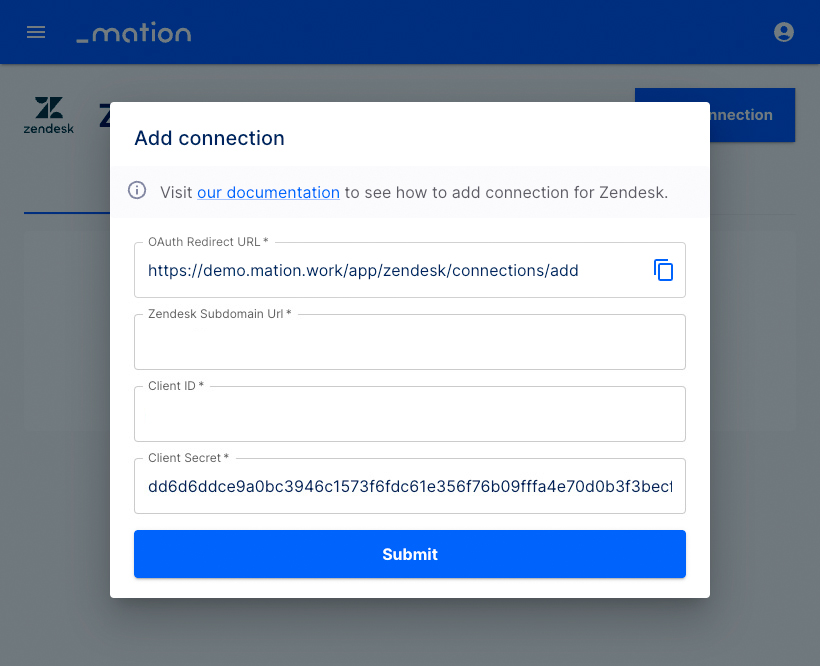Copy the OAuth Redirect URL
This screenshot has height=666, width=820.
(663, 270)
